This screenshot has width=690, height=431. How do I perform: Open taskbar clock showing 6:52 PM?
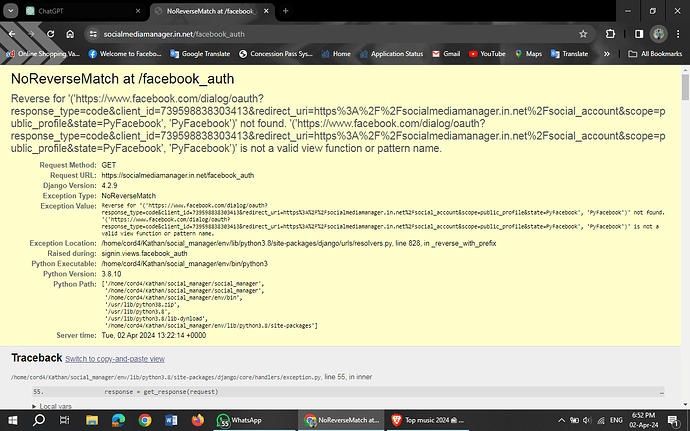[644, 420]
